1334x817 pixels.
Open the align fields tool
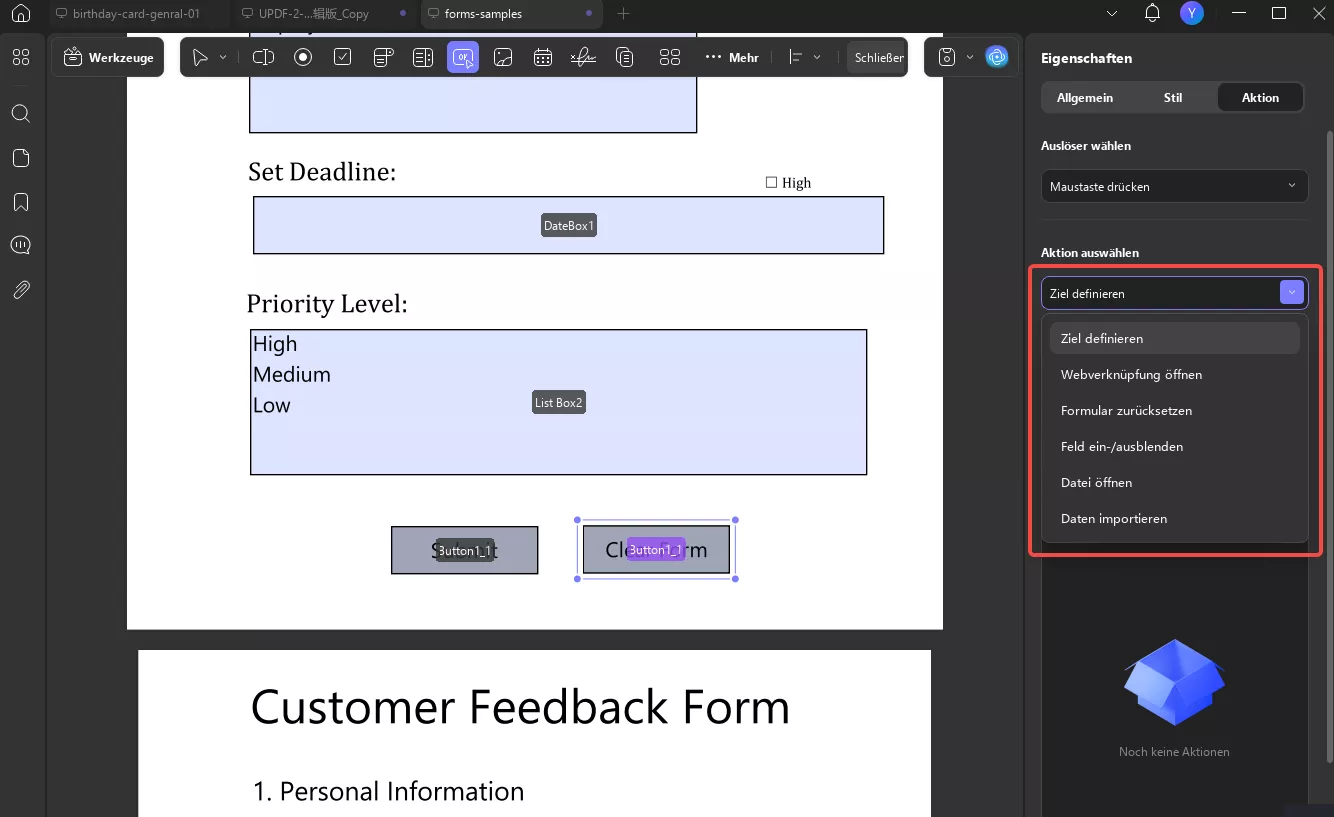pos(796,57)
